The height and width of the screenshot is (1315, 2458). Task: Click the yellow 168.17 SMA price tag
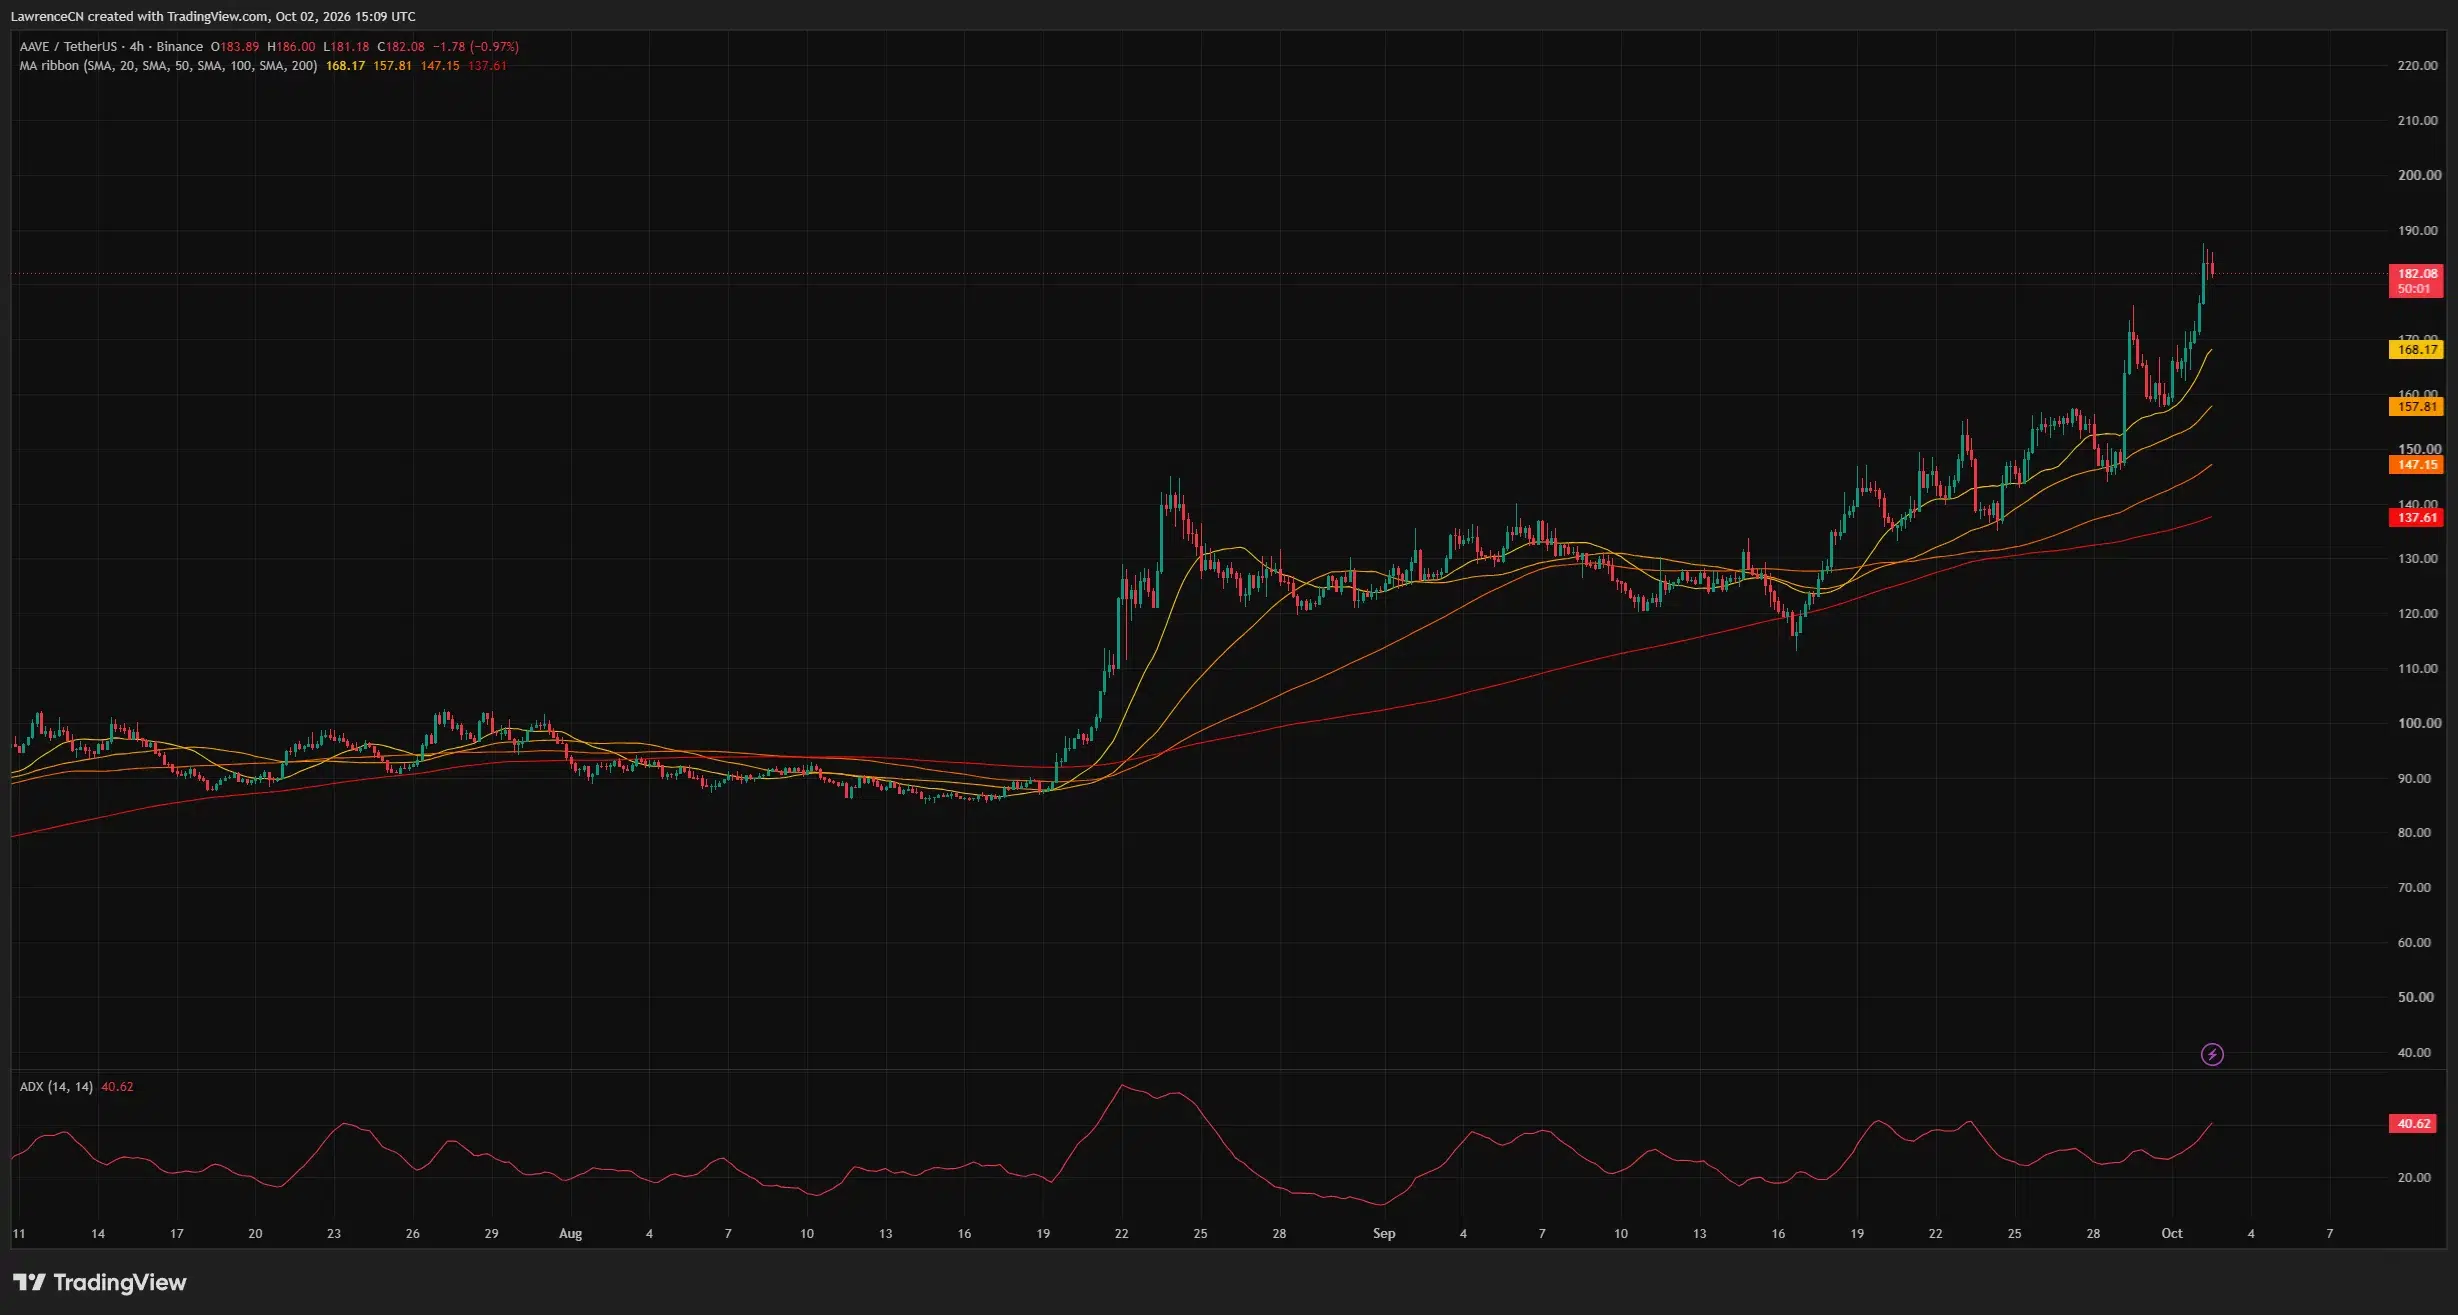(x=2415, y=349)
